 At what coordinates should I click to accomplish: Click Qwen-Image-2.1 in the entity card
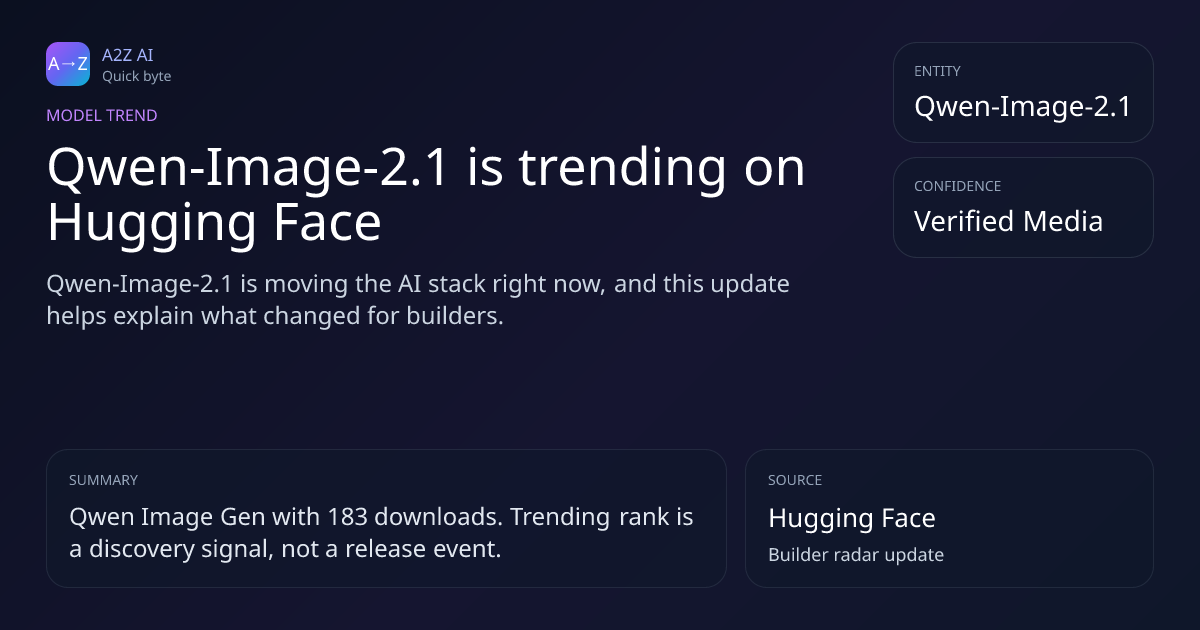pyautogui.click(x=1023, y=106)
